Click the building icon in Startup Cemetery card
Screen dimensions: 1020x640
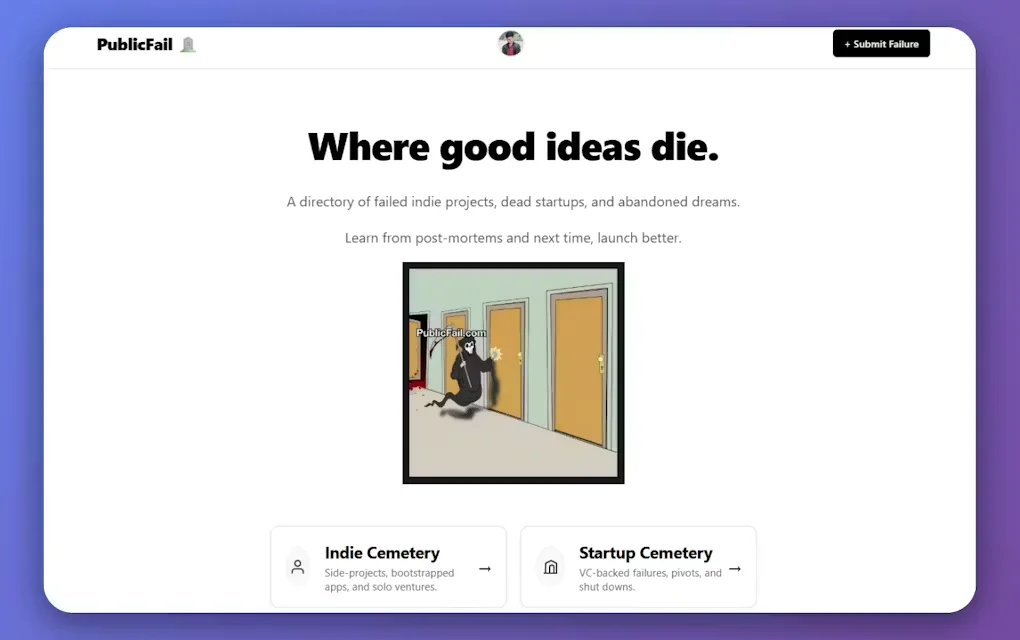coord(550,567)
